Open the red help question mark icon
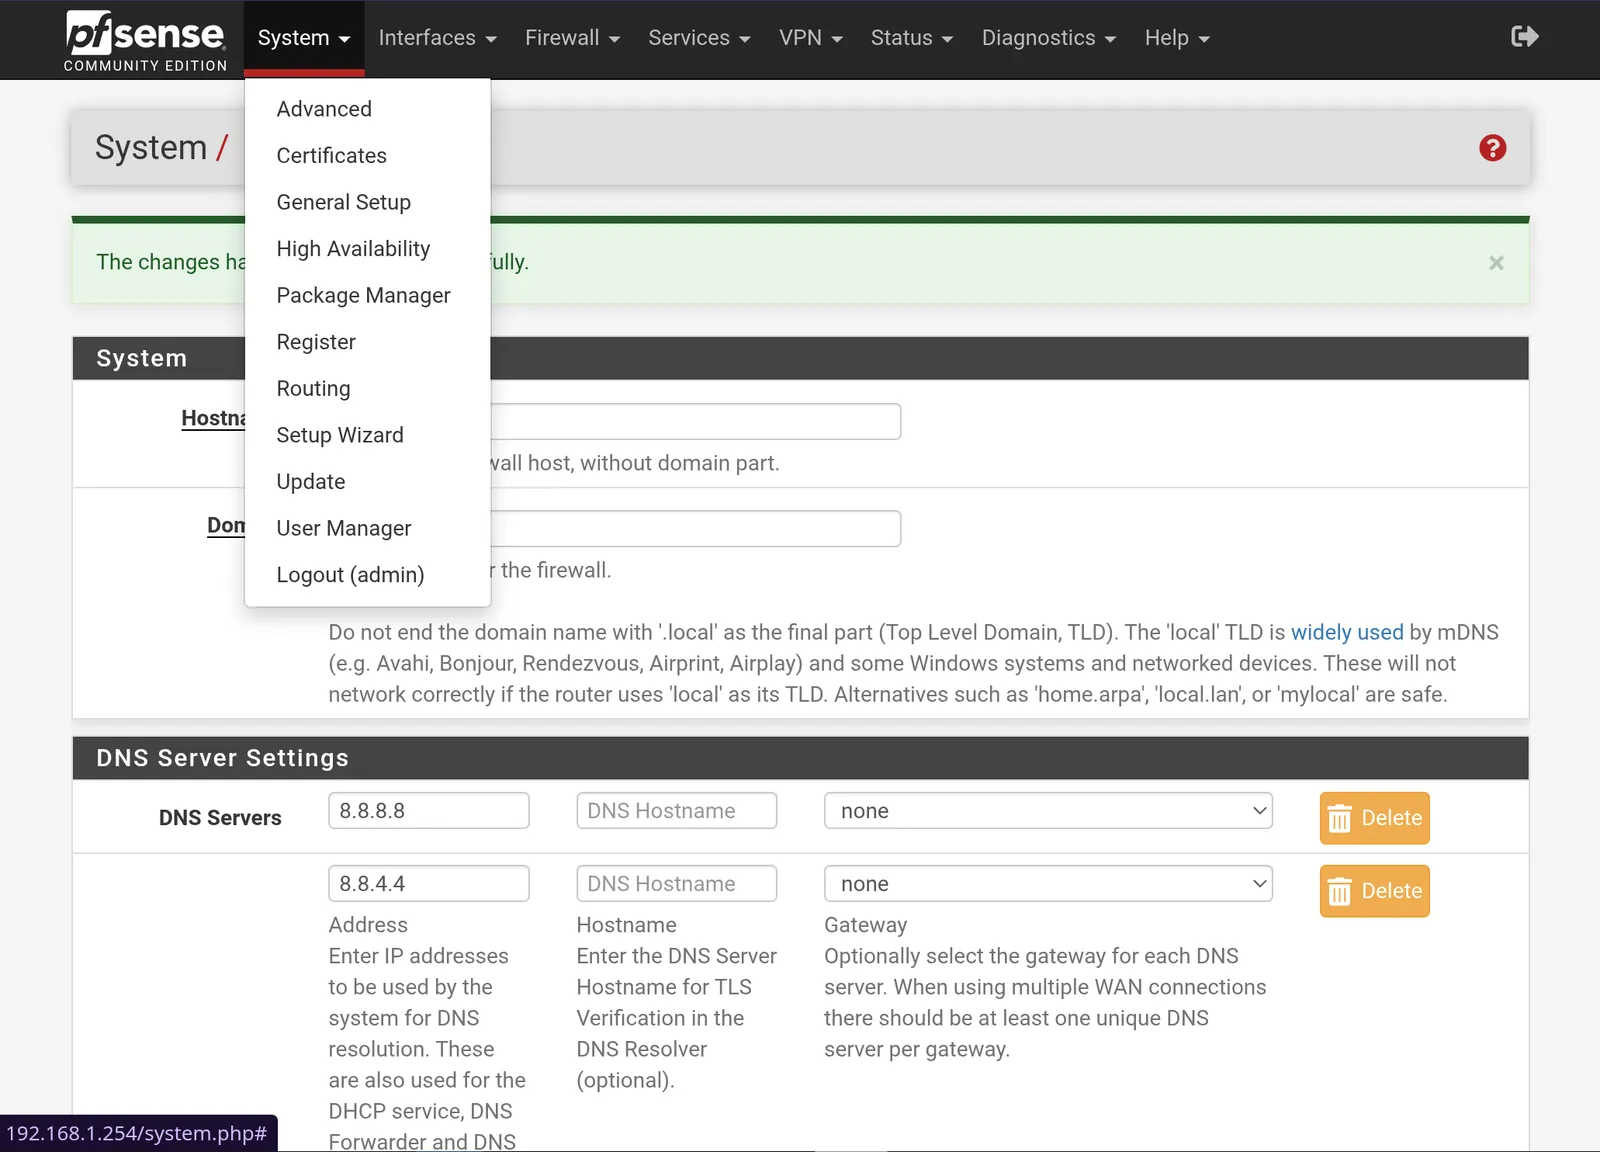The height and width of the screenshot is (1152, 1600). (x=1492, y=148)
